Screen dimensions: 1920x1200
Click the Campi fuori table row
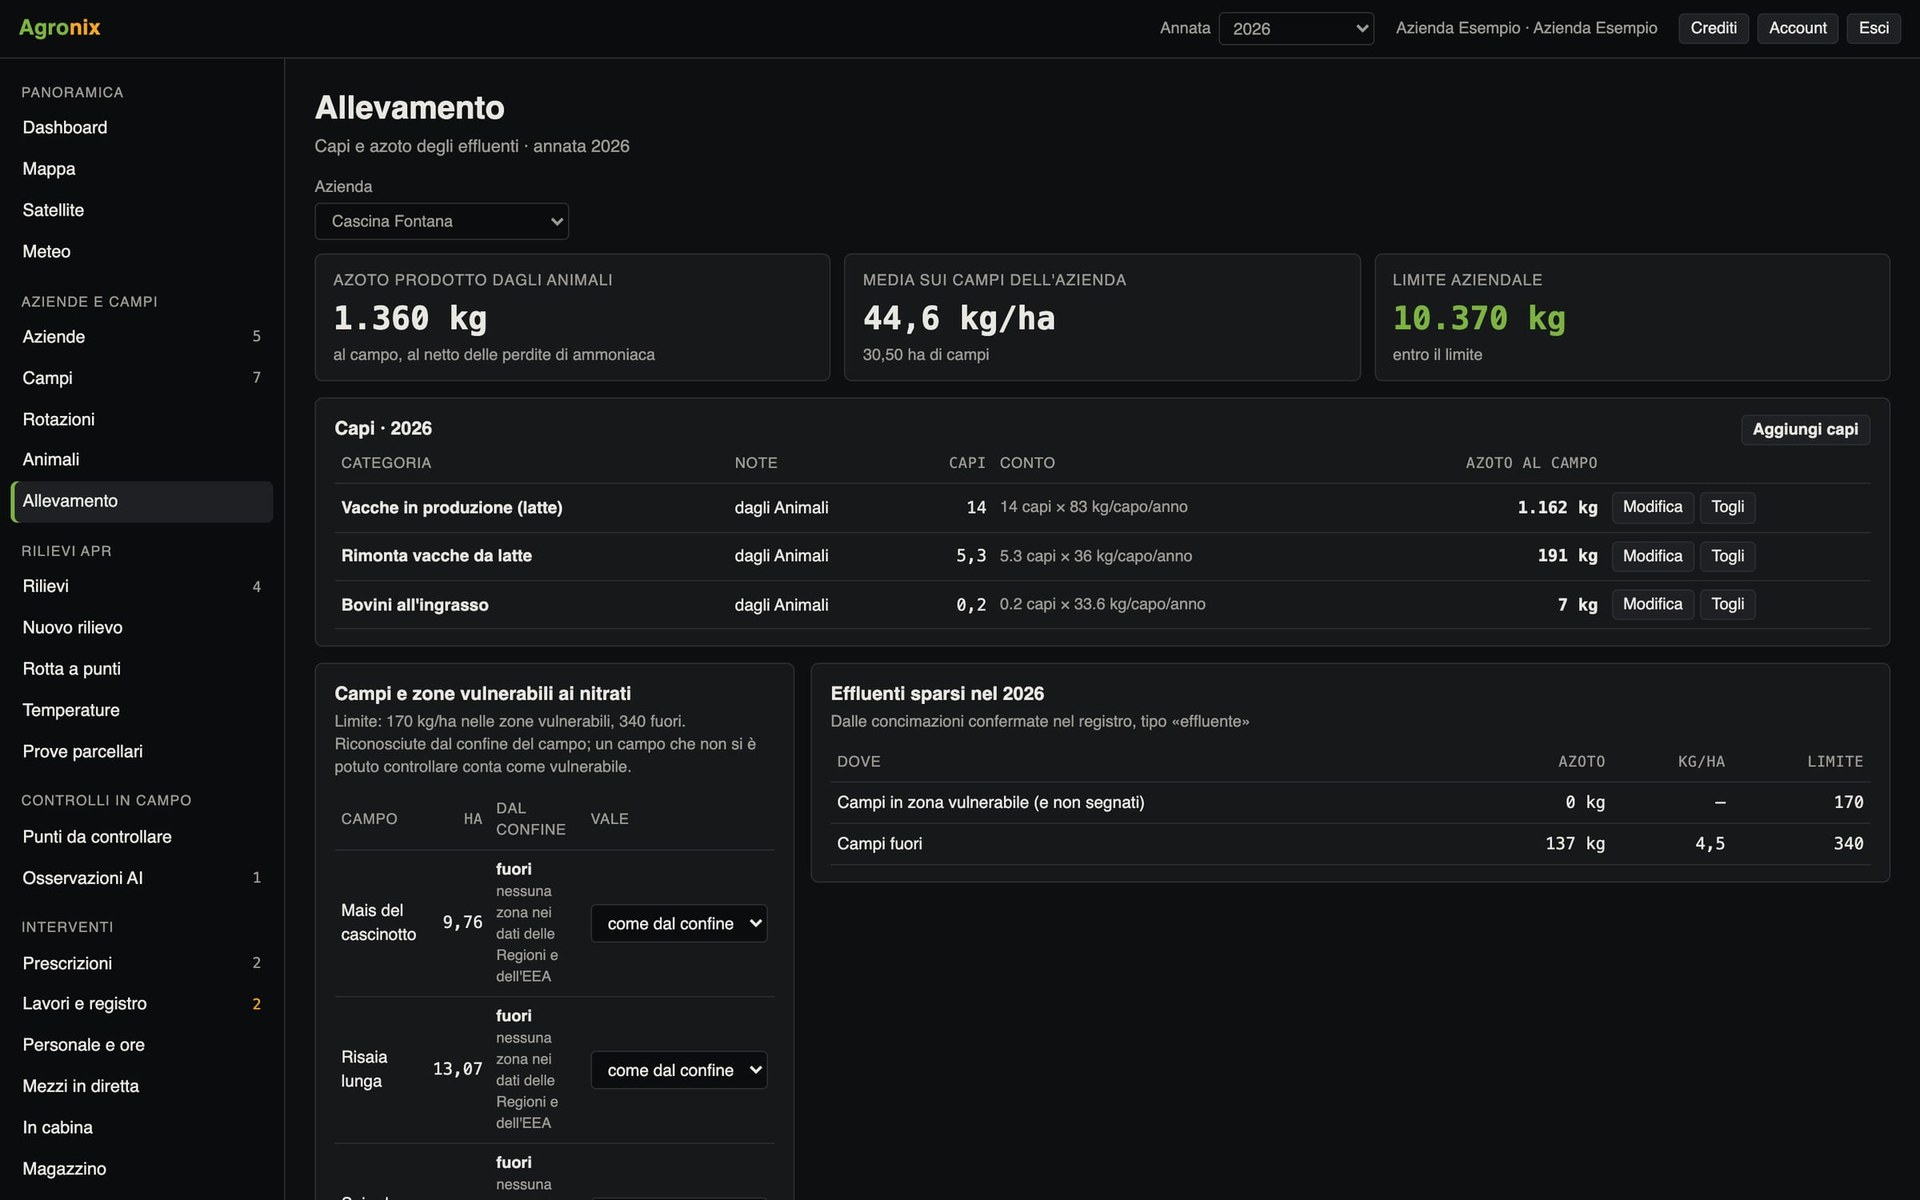click(x=1350, y=844)
